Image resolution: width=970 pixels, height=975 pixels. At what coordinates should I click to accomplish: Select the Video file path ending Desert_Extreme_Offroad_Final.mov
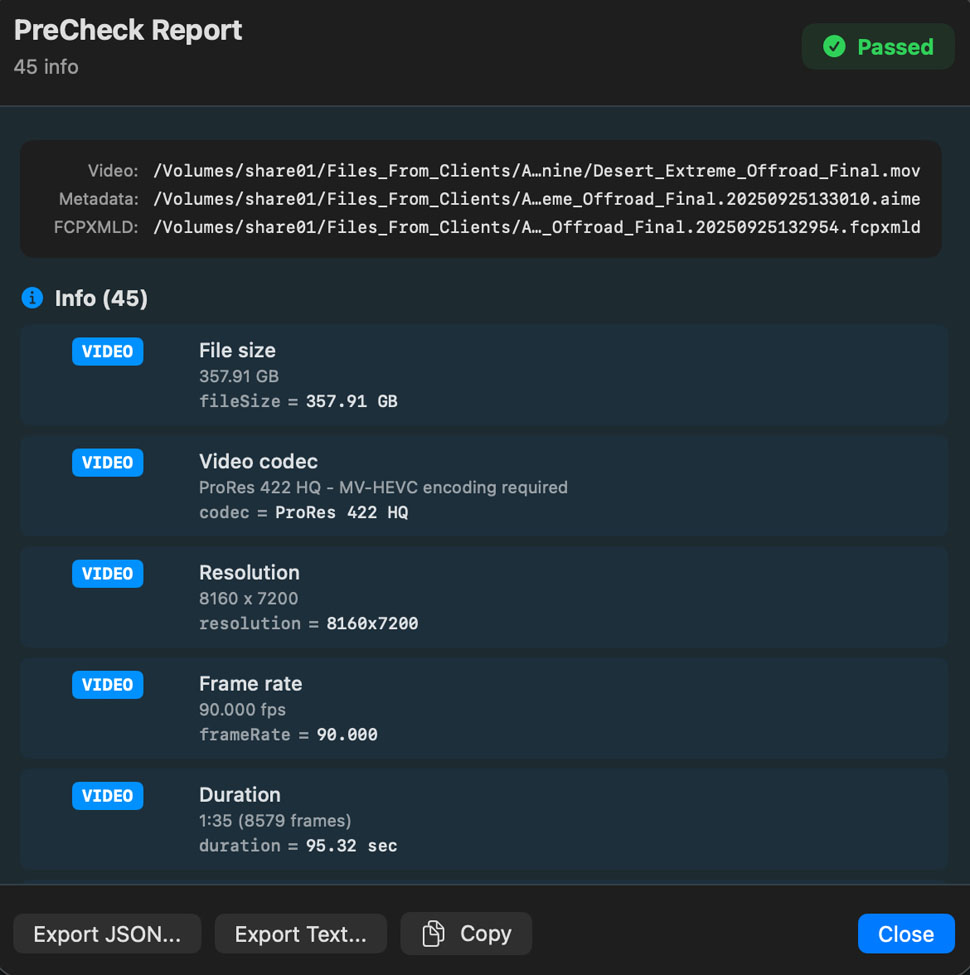pyautogui.click(x=536, y=171)
